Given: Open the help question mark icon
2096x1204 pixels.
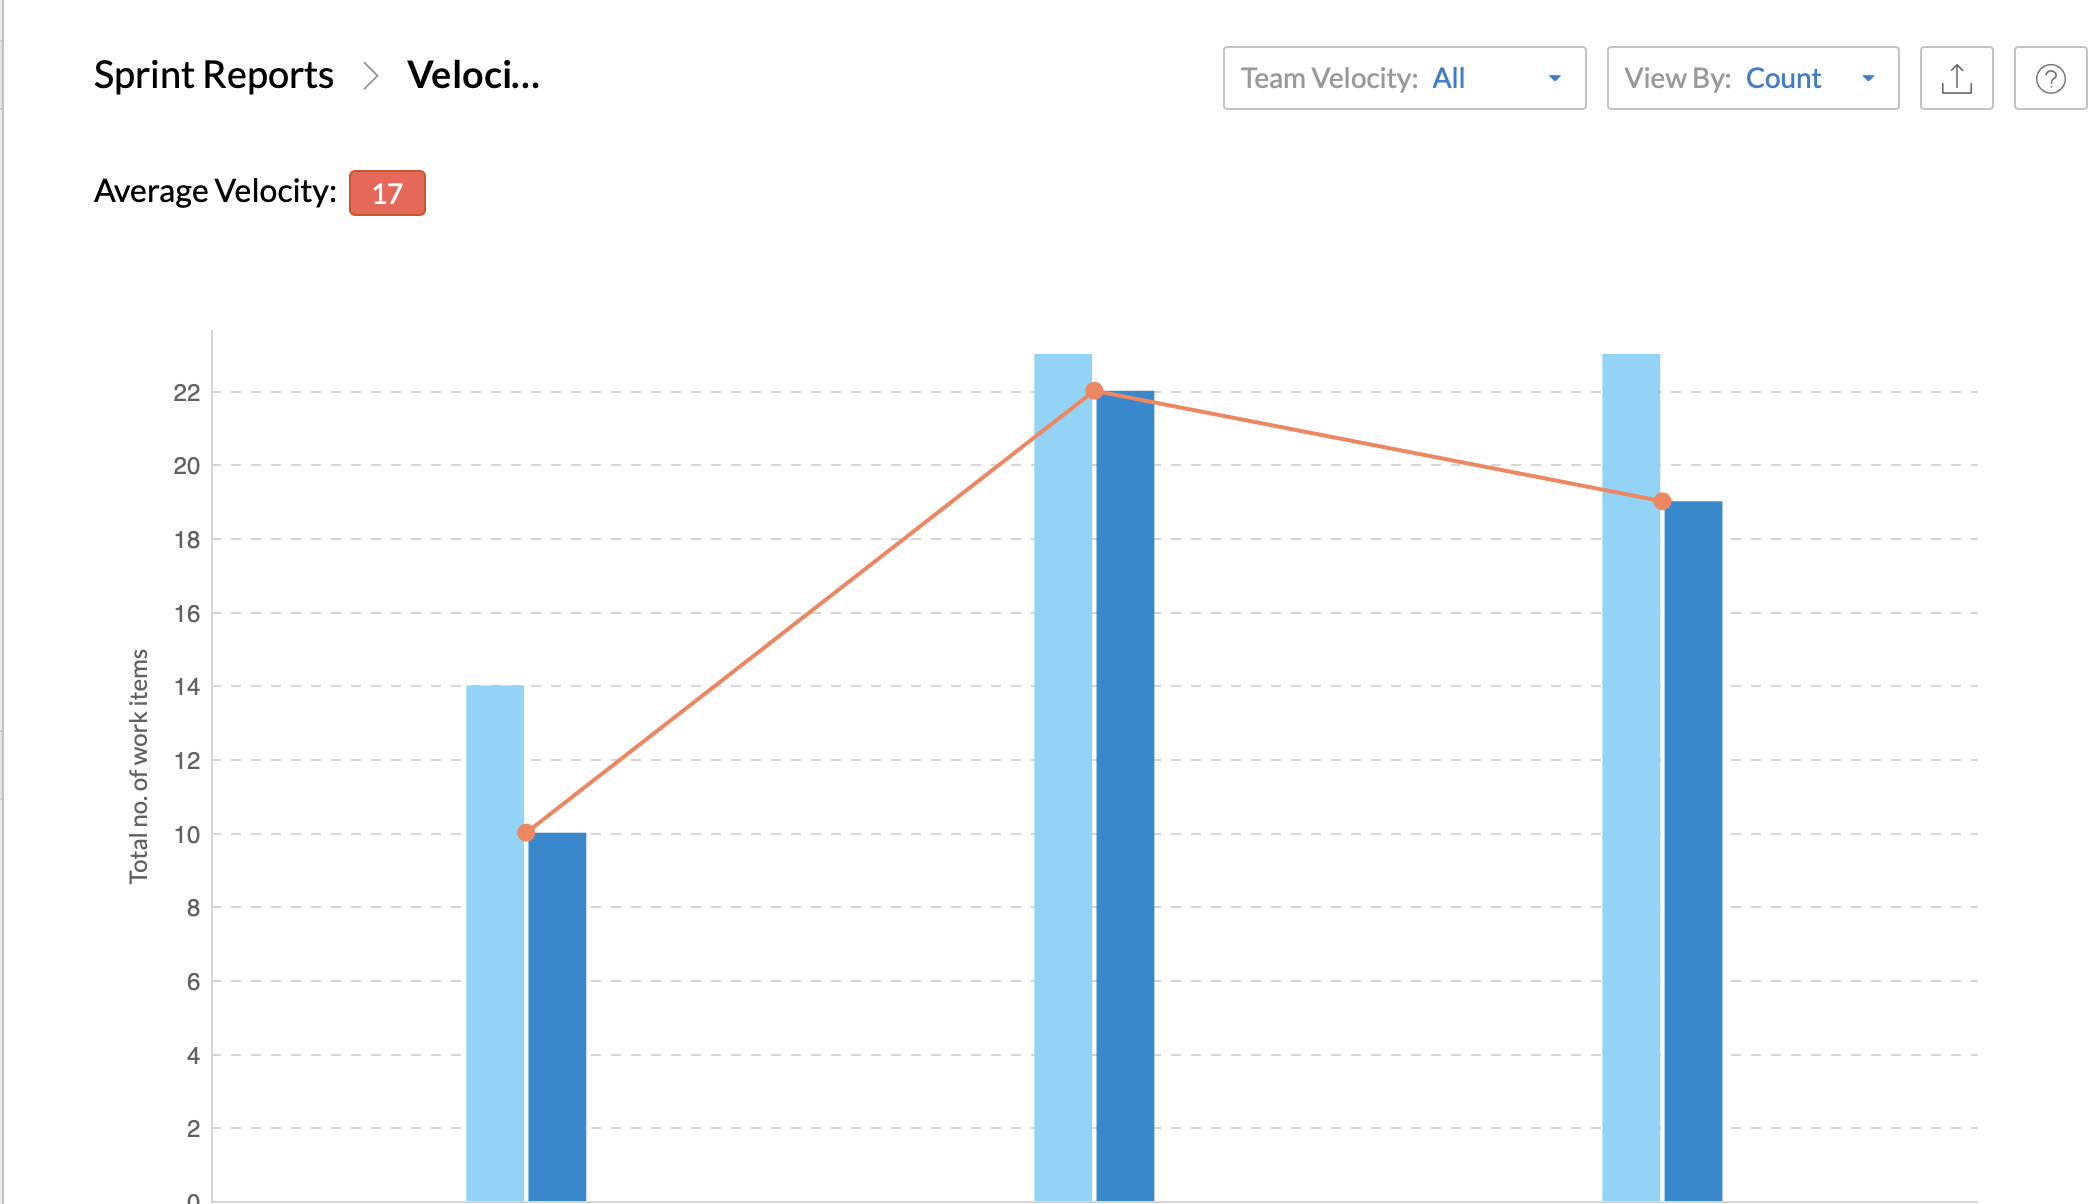Looking at the screenshot, I should tap(2050, 78).
